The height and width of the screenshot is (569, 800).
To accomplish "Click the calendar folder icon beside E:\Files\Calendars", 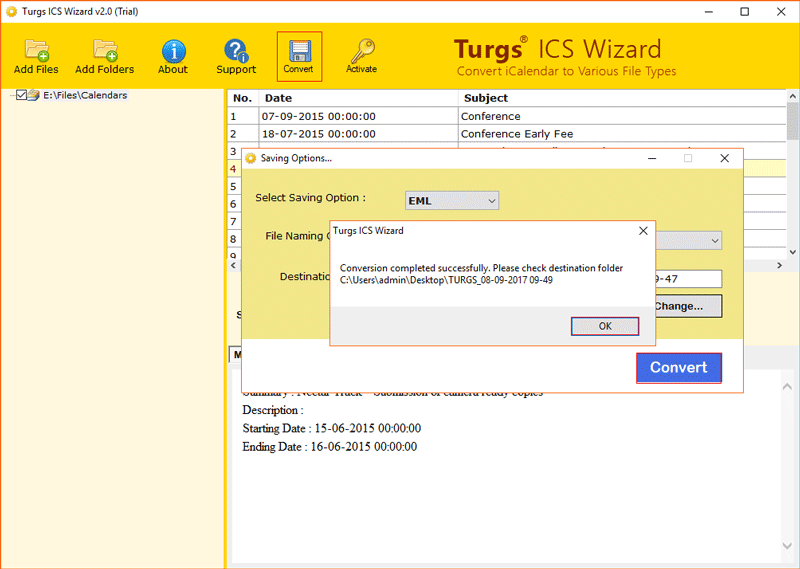I will tap(34, 95).
